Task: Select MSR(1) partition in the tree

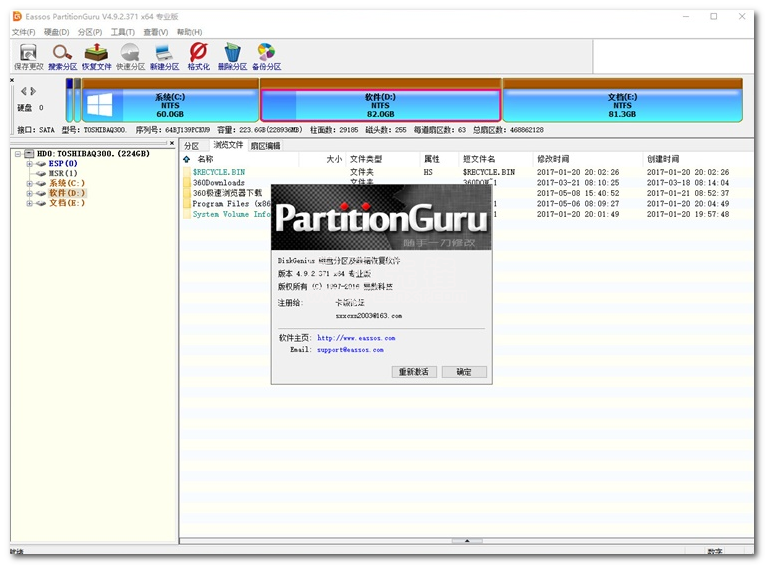Action: 63,173
